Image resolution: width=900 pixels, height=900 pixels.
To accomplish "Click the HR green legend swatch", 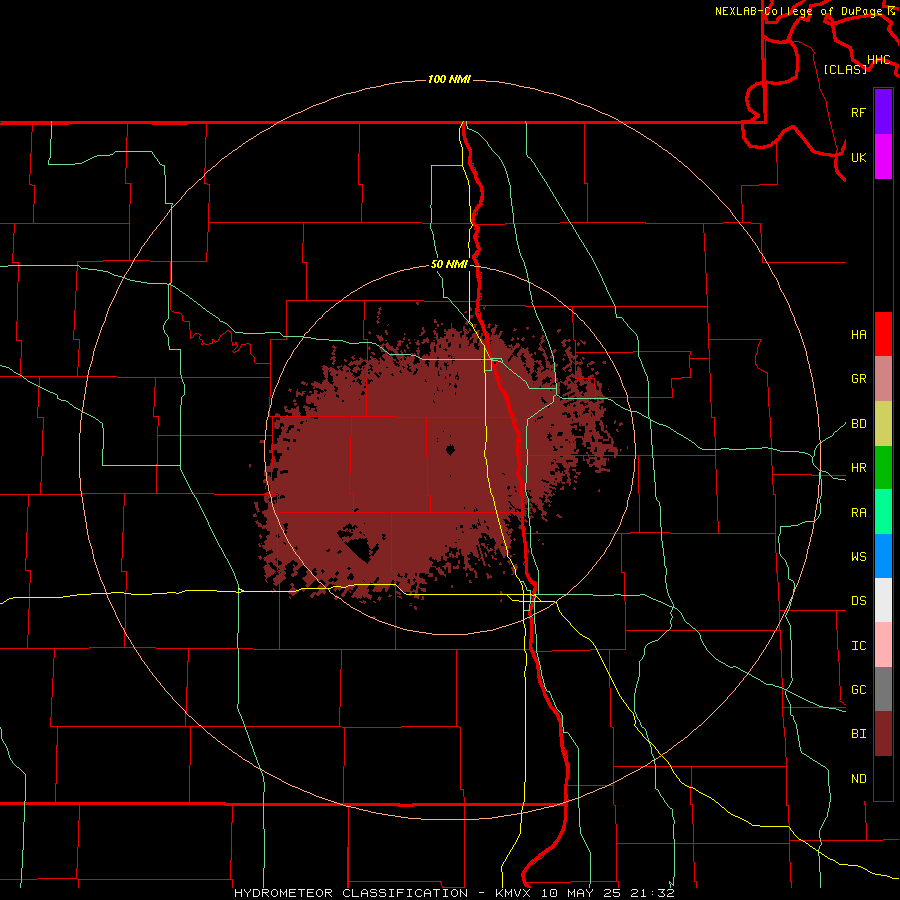I will coord(883,467).
